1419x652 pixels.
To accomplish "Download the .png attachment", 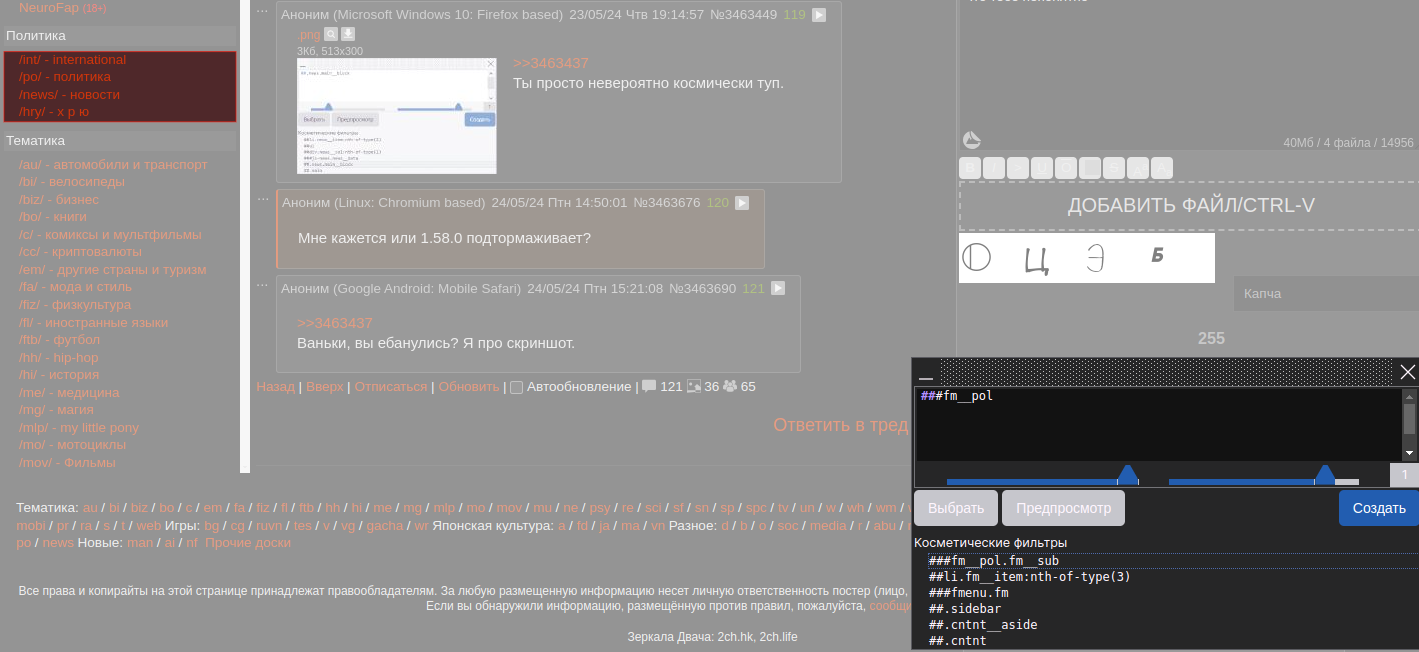I will [348, 34].
